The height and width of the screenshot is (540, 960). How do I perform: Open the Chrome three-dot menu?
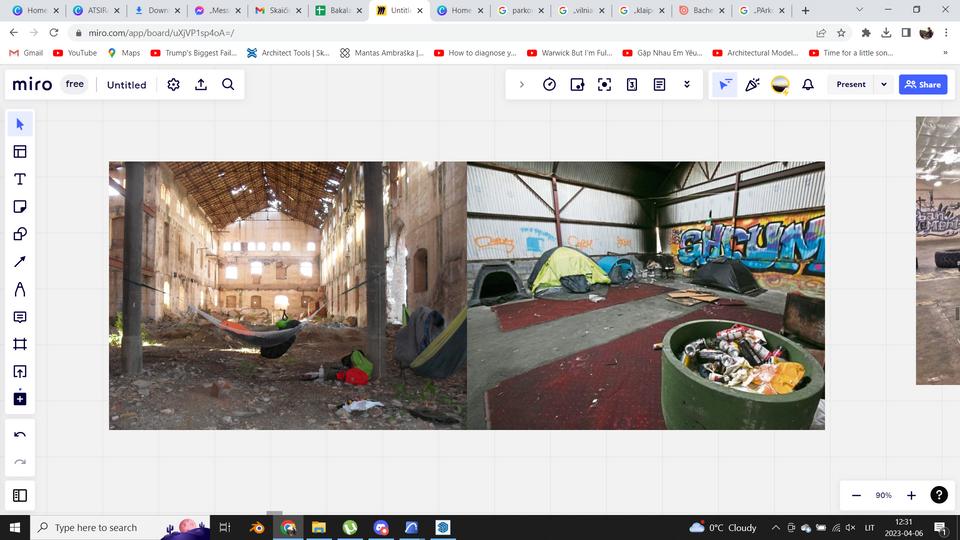click(946, 32)
